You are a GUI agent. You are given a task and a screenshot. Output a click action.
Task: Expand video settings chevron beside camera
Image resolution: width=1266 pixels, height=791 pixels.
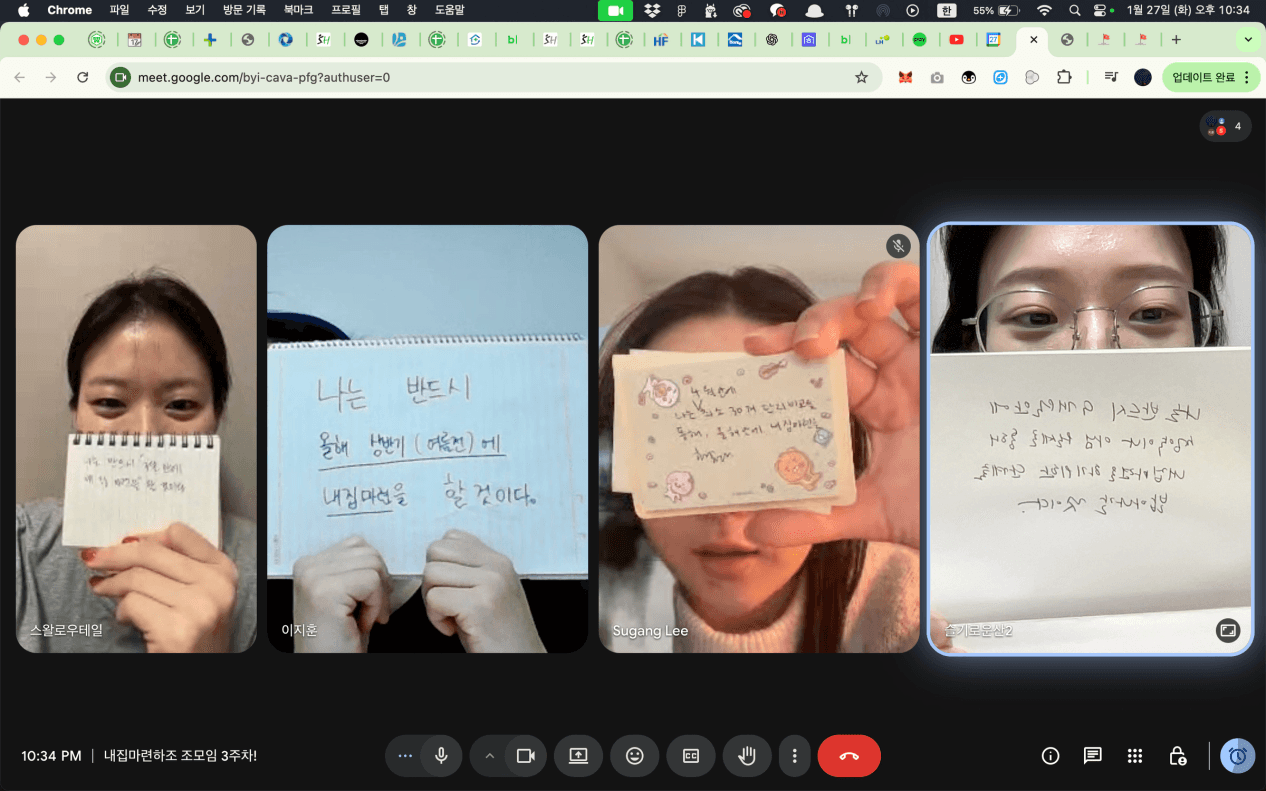(x=489, y=756)
